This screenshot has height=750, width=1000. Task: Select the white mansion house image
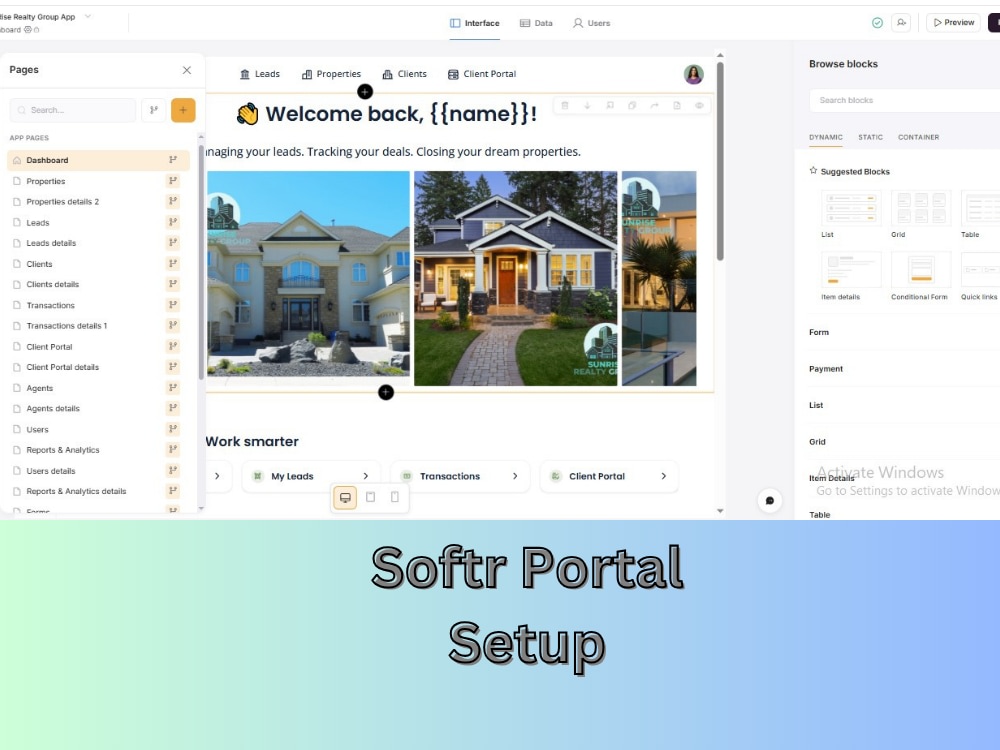tap(308, 278)
